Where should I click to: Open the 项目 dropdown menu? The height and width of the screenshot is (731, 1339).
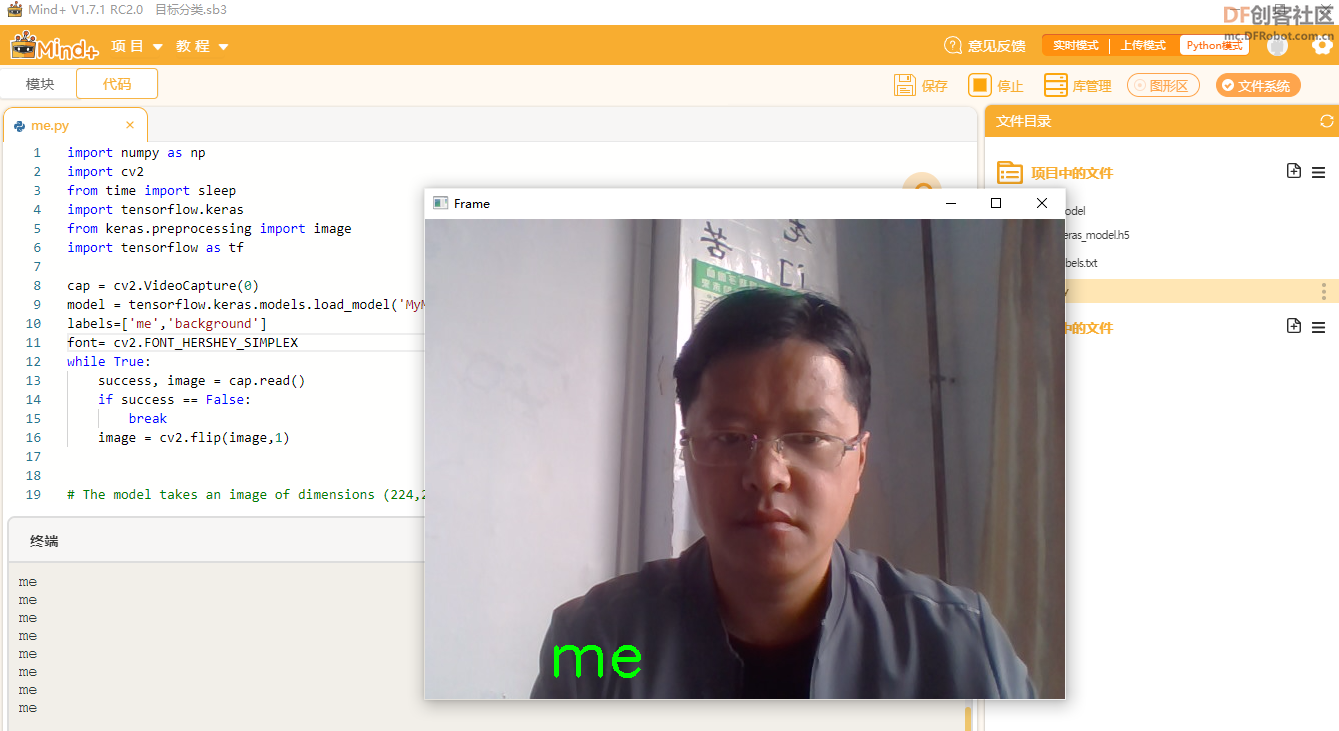[x=137, y=46]
